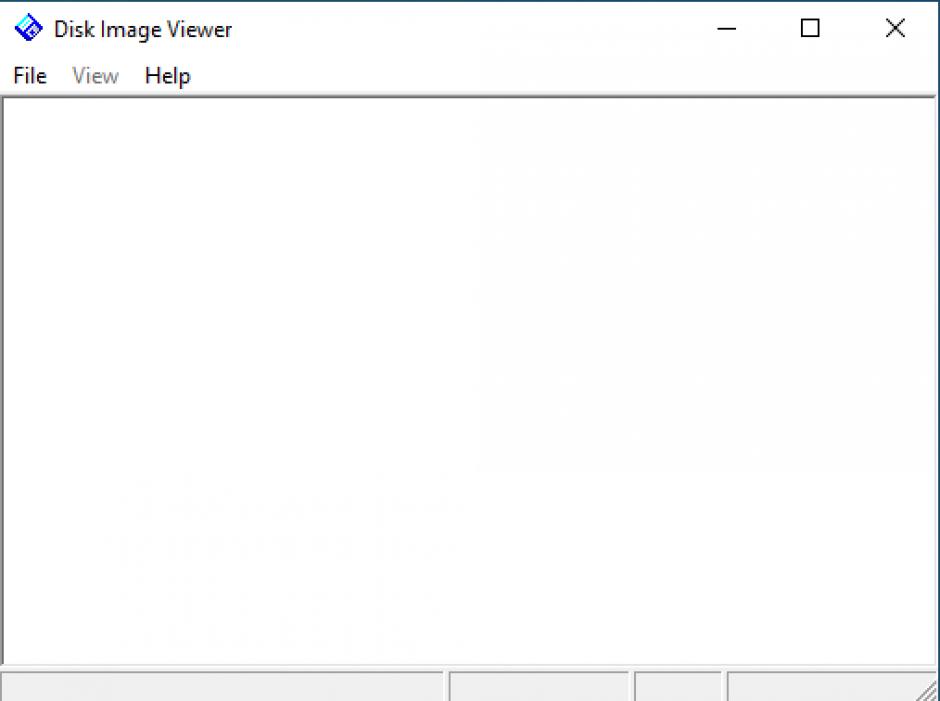Image resolution: width=940 pixels, height=701 pixels.
Task: Click divider between second and third status panes
Action: click(x=632, y=687)
